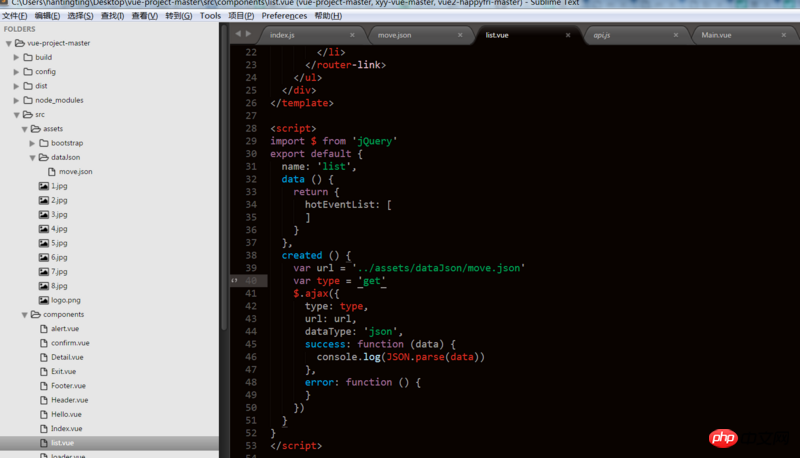Click the node_modules folder icon
The image size is (800, 458).
pos(28,100)
